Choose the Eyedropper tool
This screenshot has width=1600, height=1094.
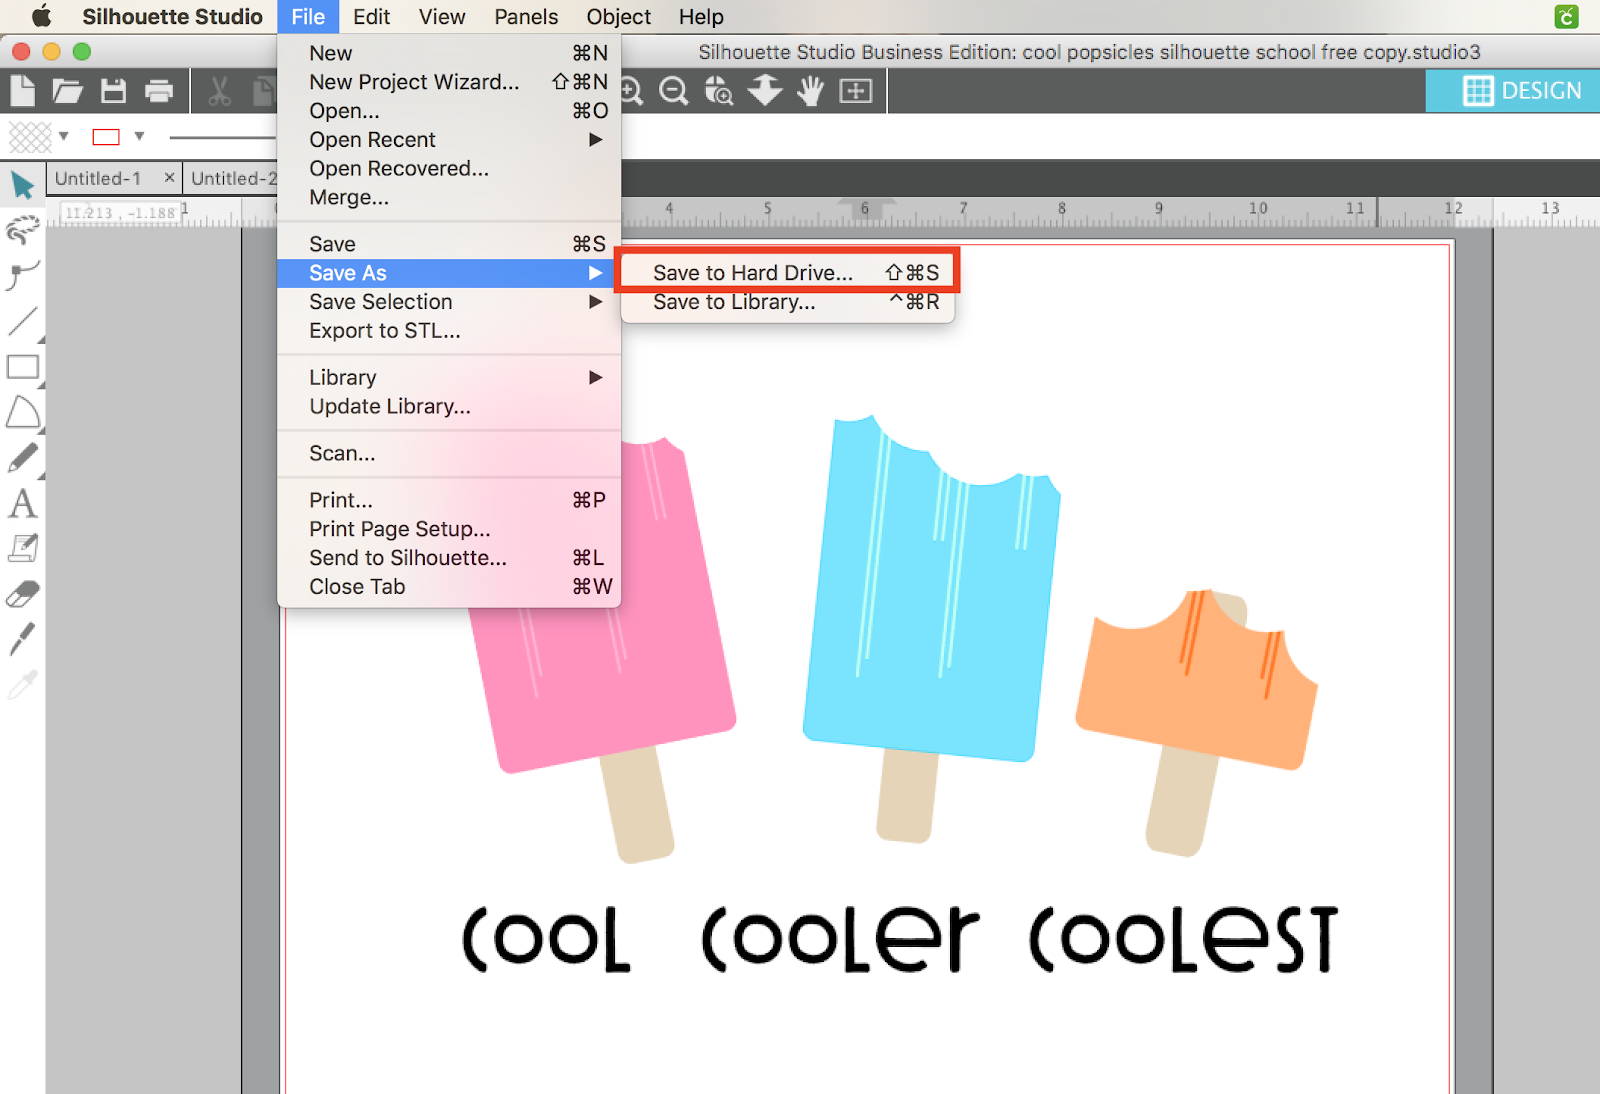(x=23, y=684)
